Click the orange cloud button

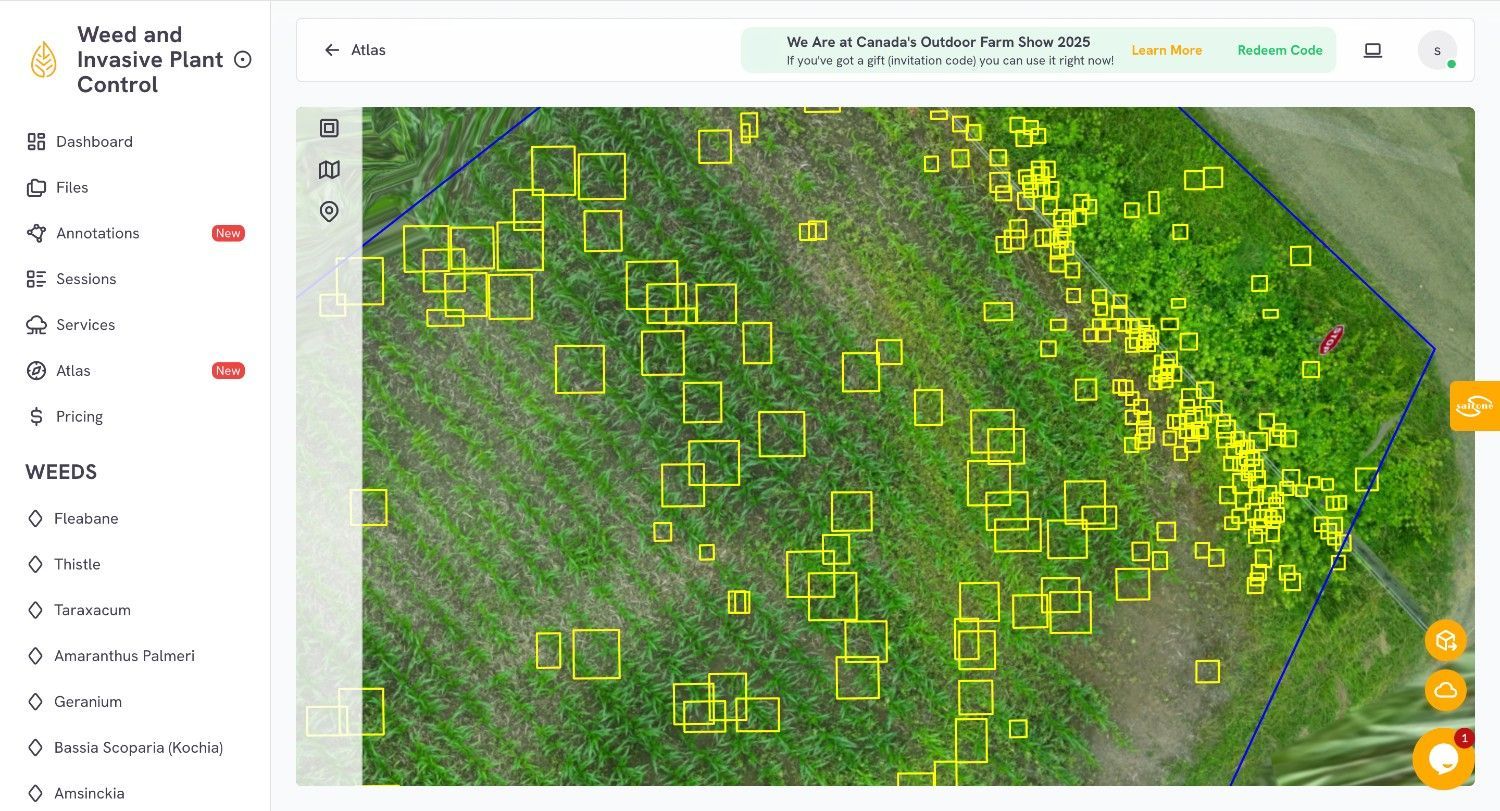[x=1445, y=690]
